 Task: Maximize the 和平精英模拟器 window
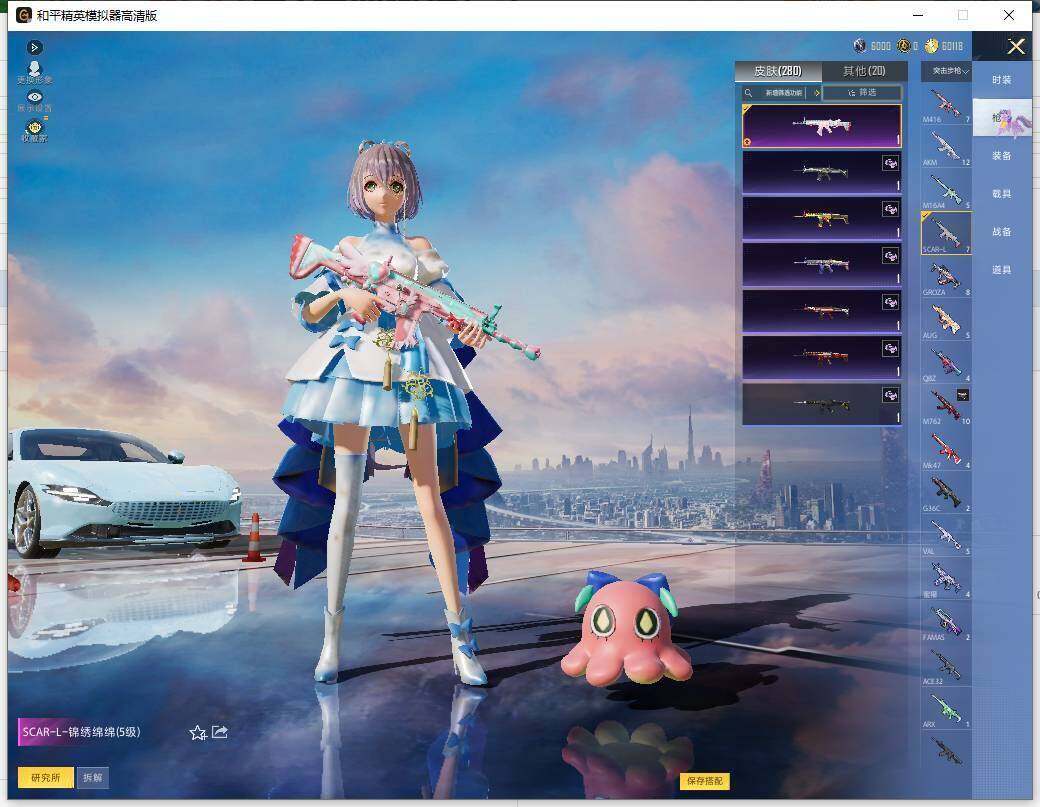pyautogui.click(x=963, y=15)
